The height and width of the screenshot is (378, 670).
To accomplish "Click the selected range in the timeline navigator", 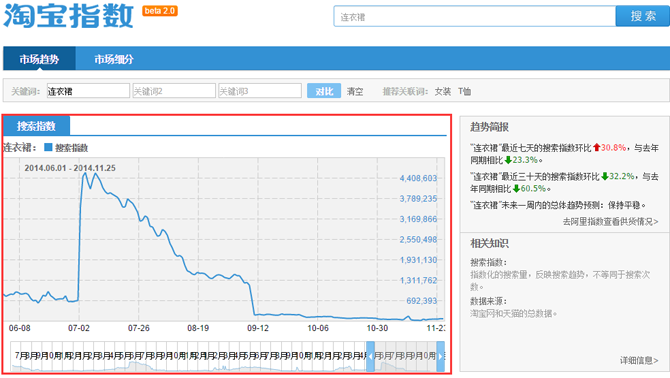I will (406, 357).
